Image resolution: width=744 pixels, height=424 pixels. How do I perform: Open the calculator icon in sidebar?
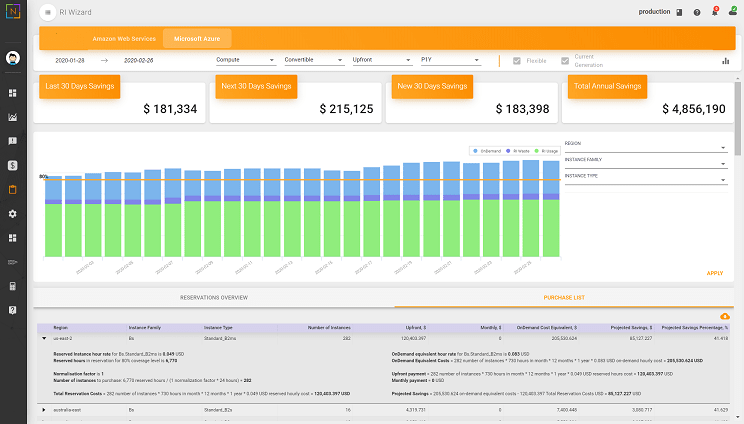(13, 286)
